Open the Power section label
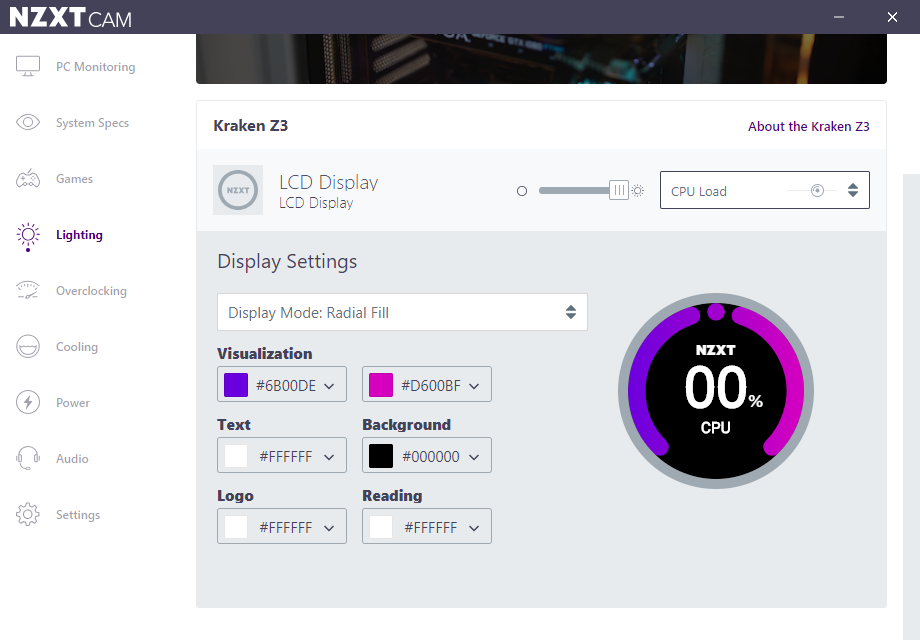Viewport: 920px width, 640px height. click(73, 403)
